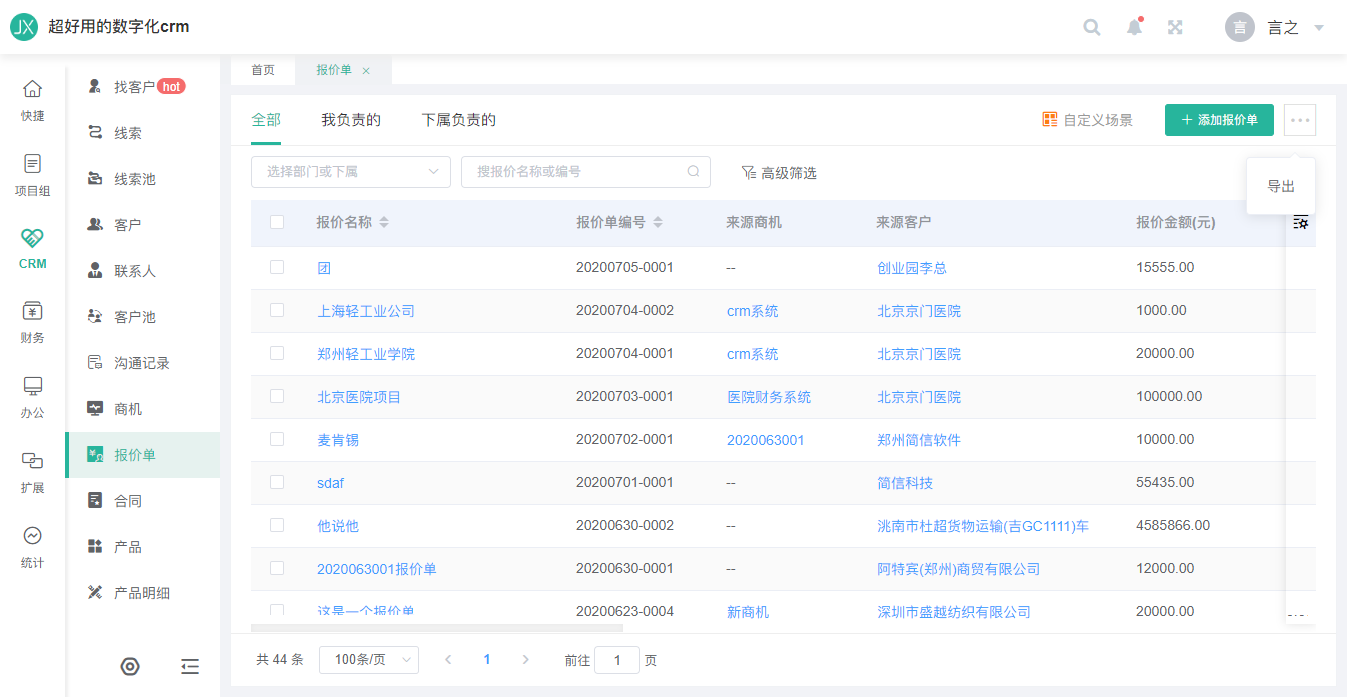Open the 上海轻工业公司 quote link

[x=366, y=311]
